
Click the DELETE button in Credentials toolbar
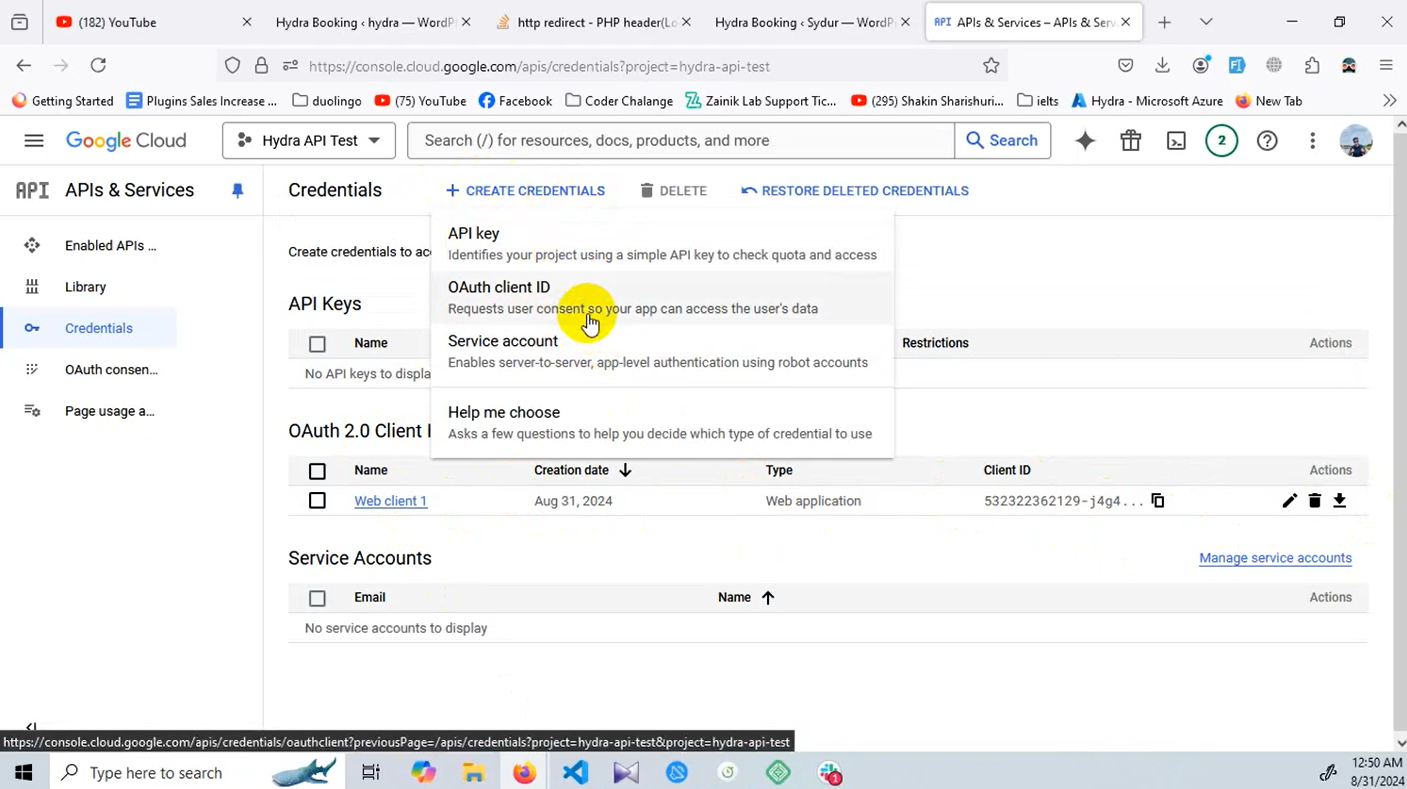[673, 191]
